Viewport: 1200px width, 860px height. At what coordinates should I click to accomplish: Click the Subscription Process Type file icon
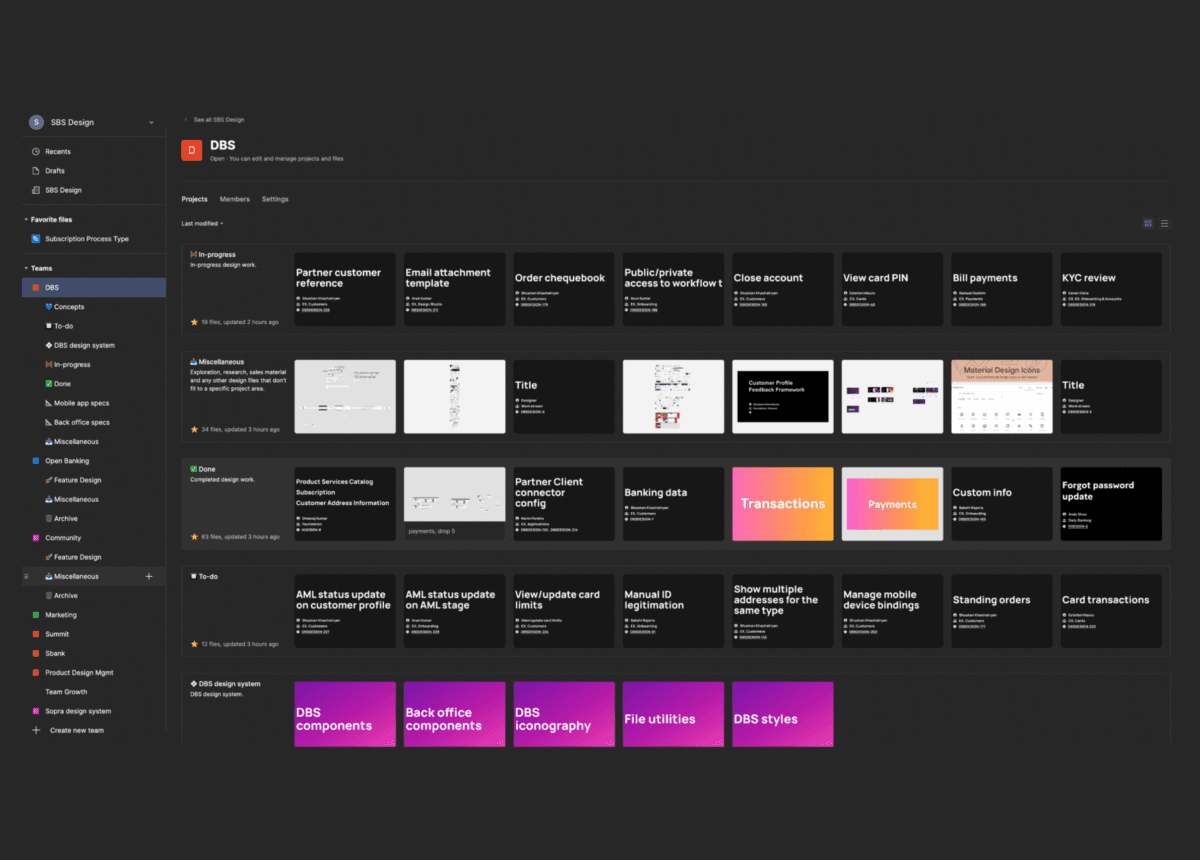pos(36,239)
